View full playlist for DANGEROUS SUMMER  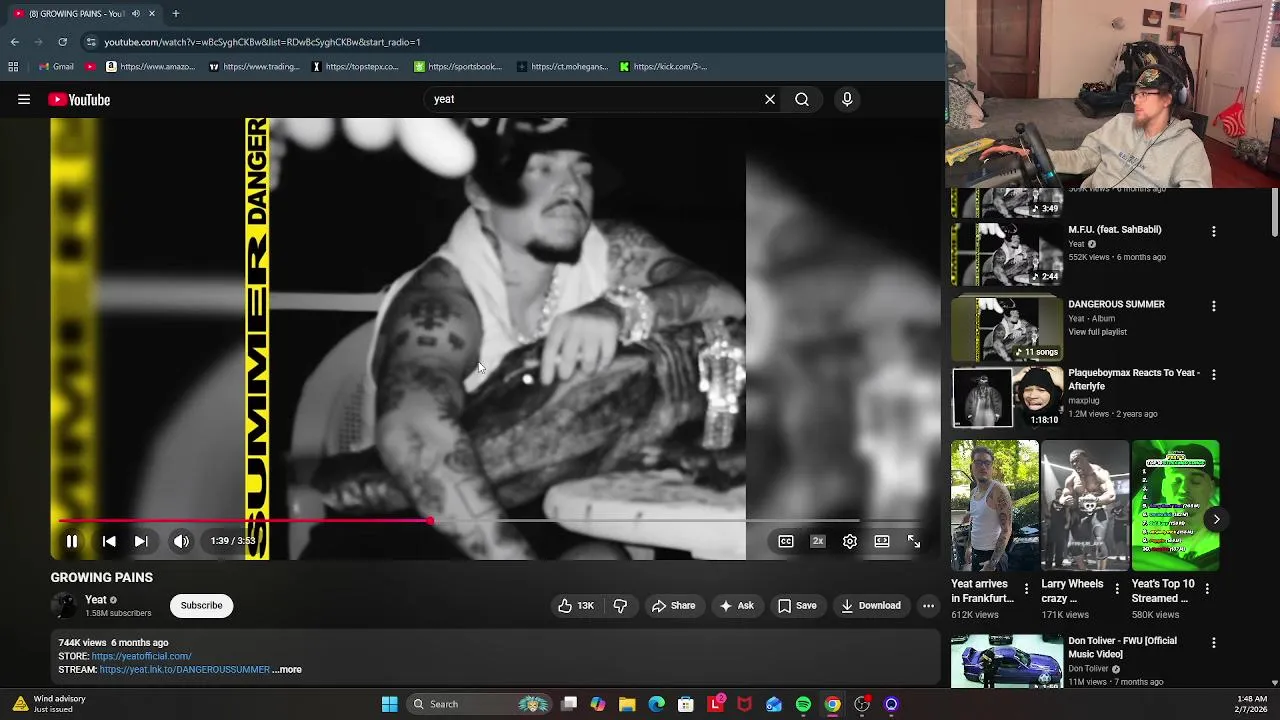tap(1097, 332)
